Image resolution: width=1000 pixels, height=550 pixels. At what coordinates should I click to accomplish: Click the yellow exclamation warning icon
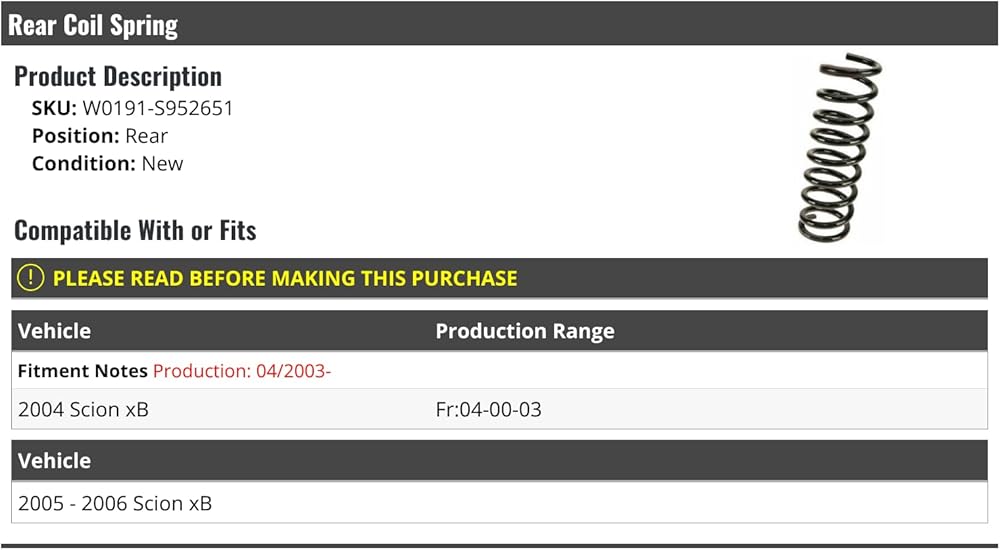(30, 278)
